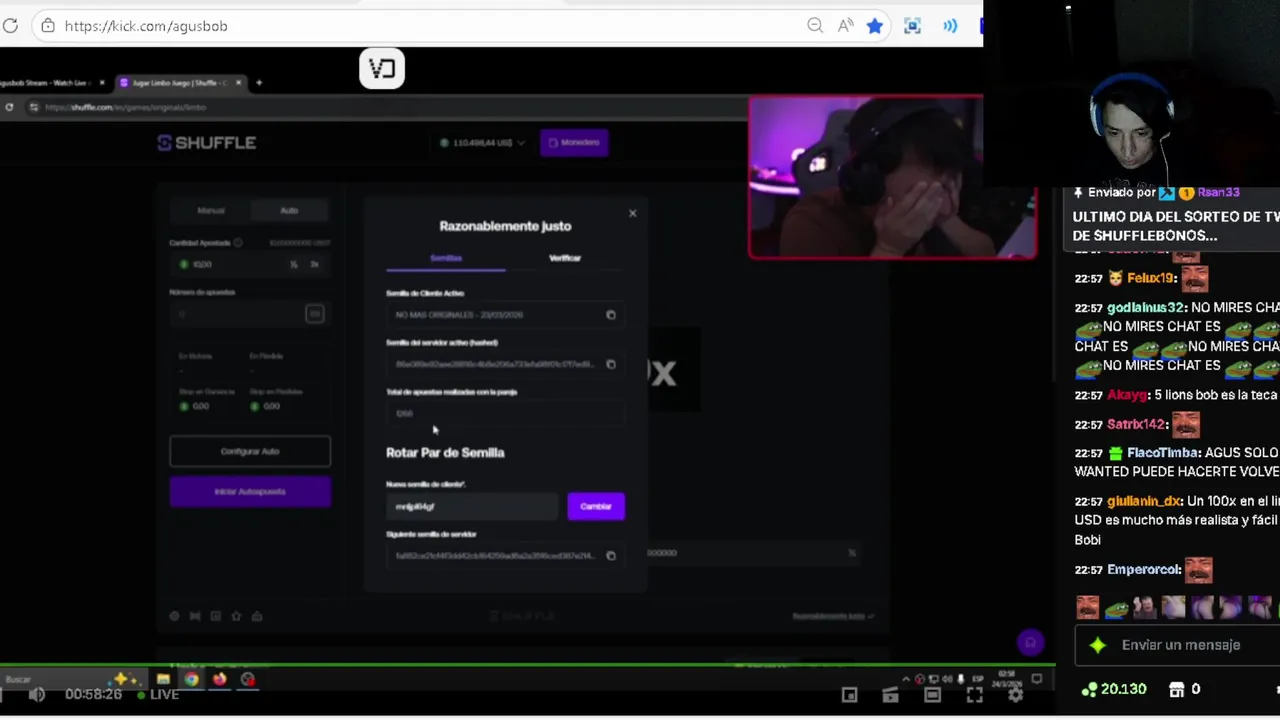Enter fullscreen in the stream player
This screenshot has width=1280, height=720.
(x=974, y=695)
